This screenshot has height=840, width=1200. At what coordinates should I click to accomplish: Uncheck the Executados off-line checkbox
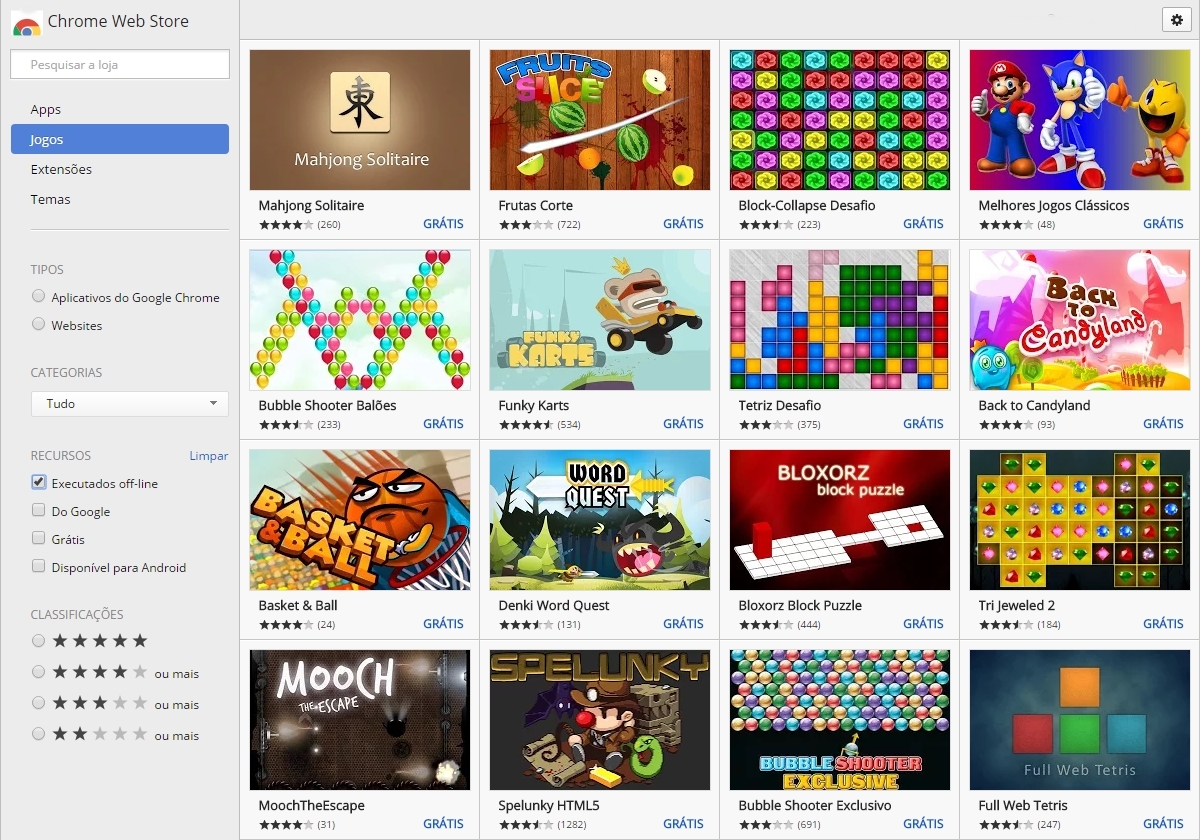click(39, 482)
